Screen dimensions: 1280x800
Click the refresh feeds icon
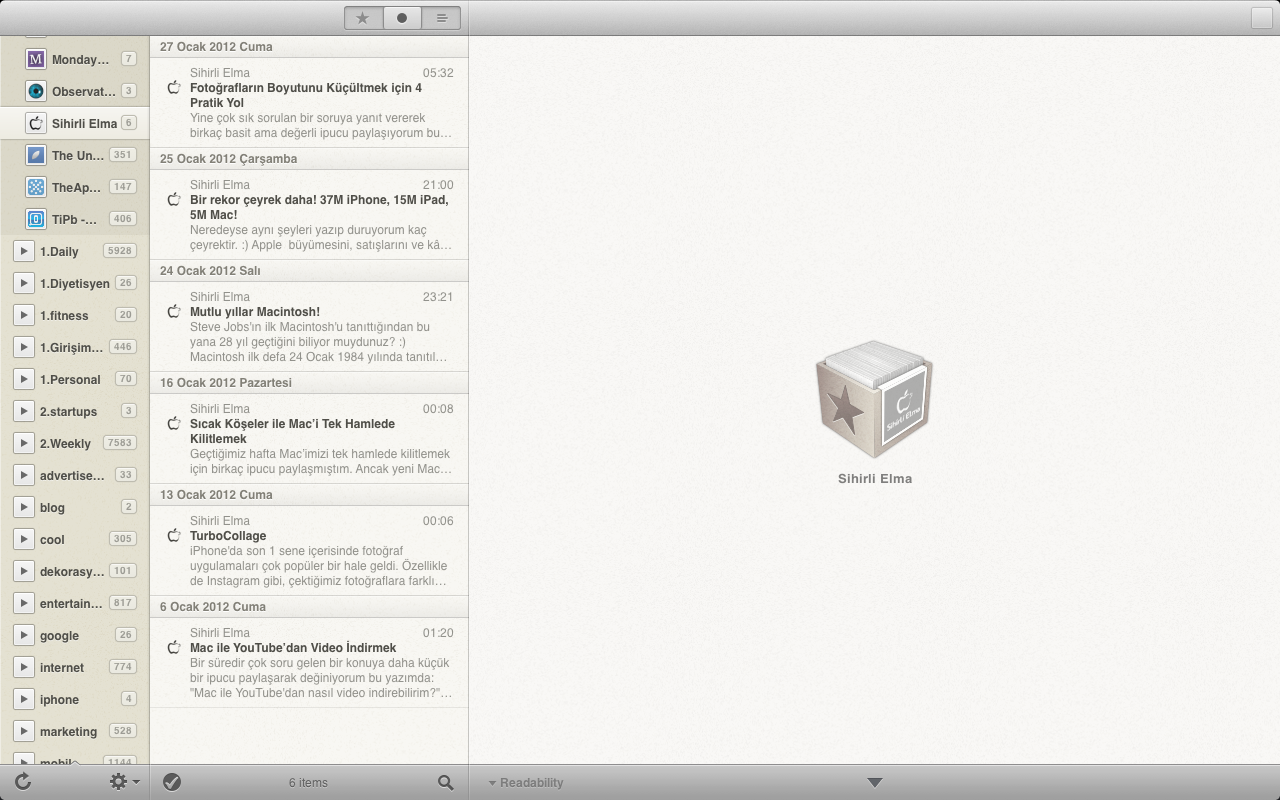coord(23,782)
